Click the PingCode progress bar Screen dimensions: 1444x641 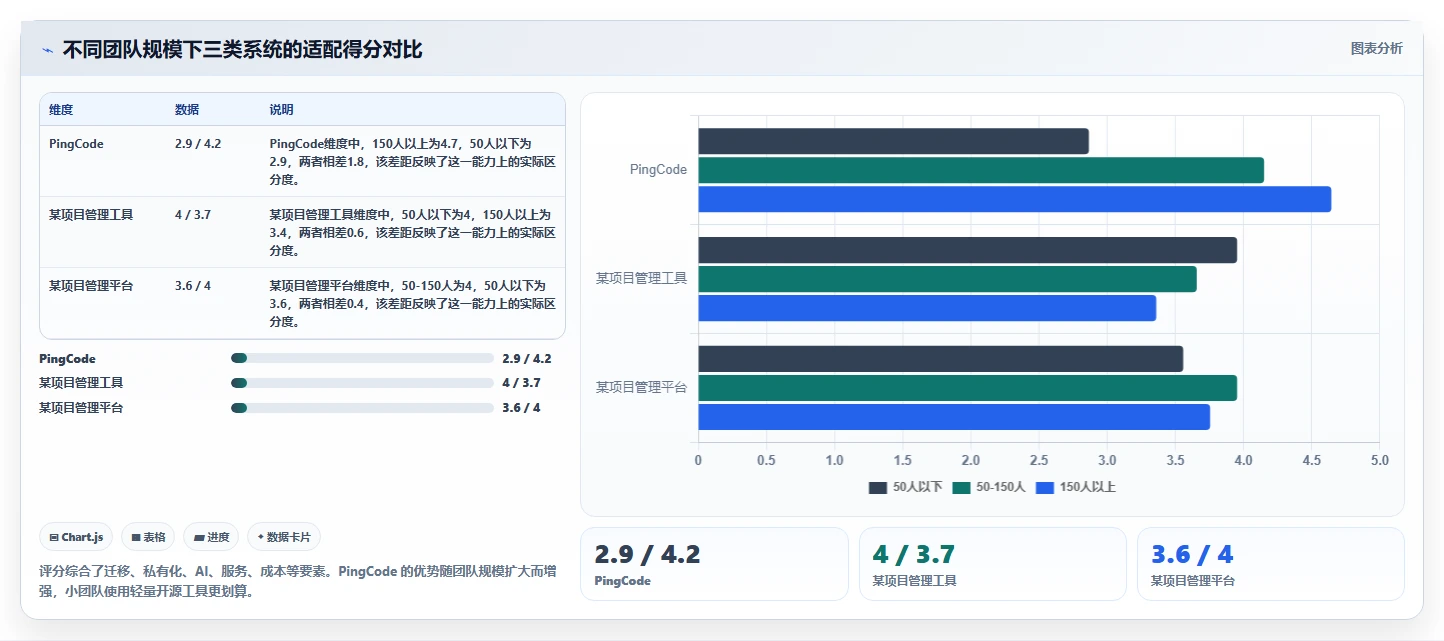[x=362, y=358]
